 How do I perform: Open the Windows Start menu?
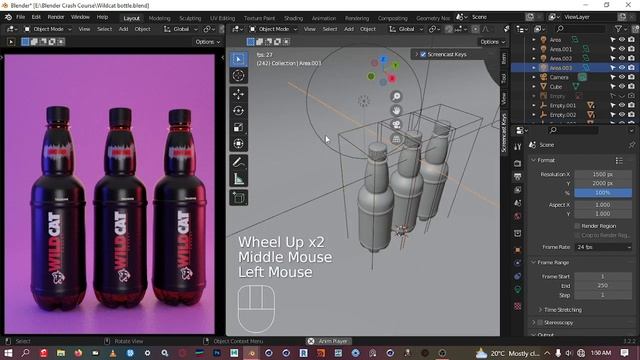tap(8, 353)
